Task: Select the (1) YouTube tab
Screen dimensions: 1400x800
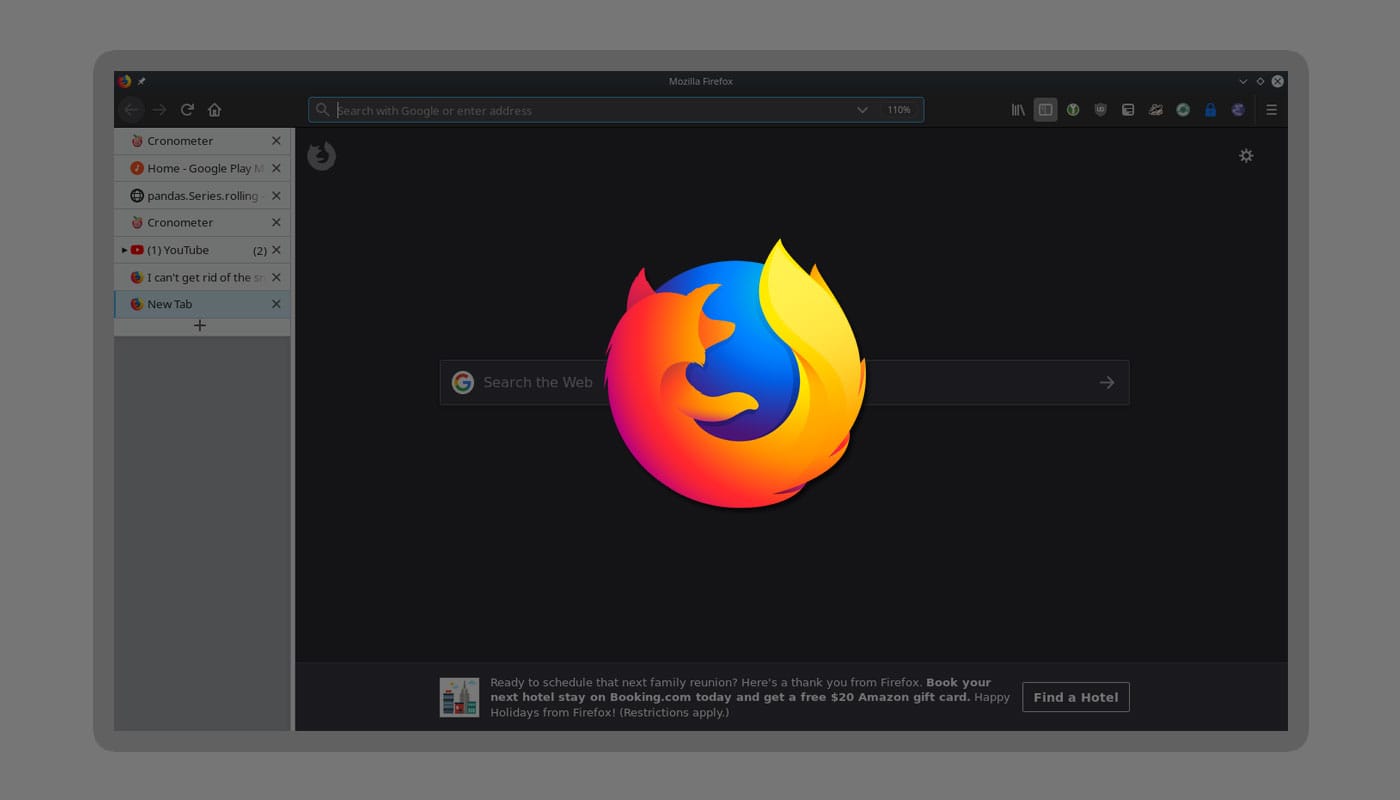Action: tap(202, 250)
